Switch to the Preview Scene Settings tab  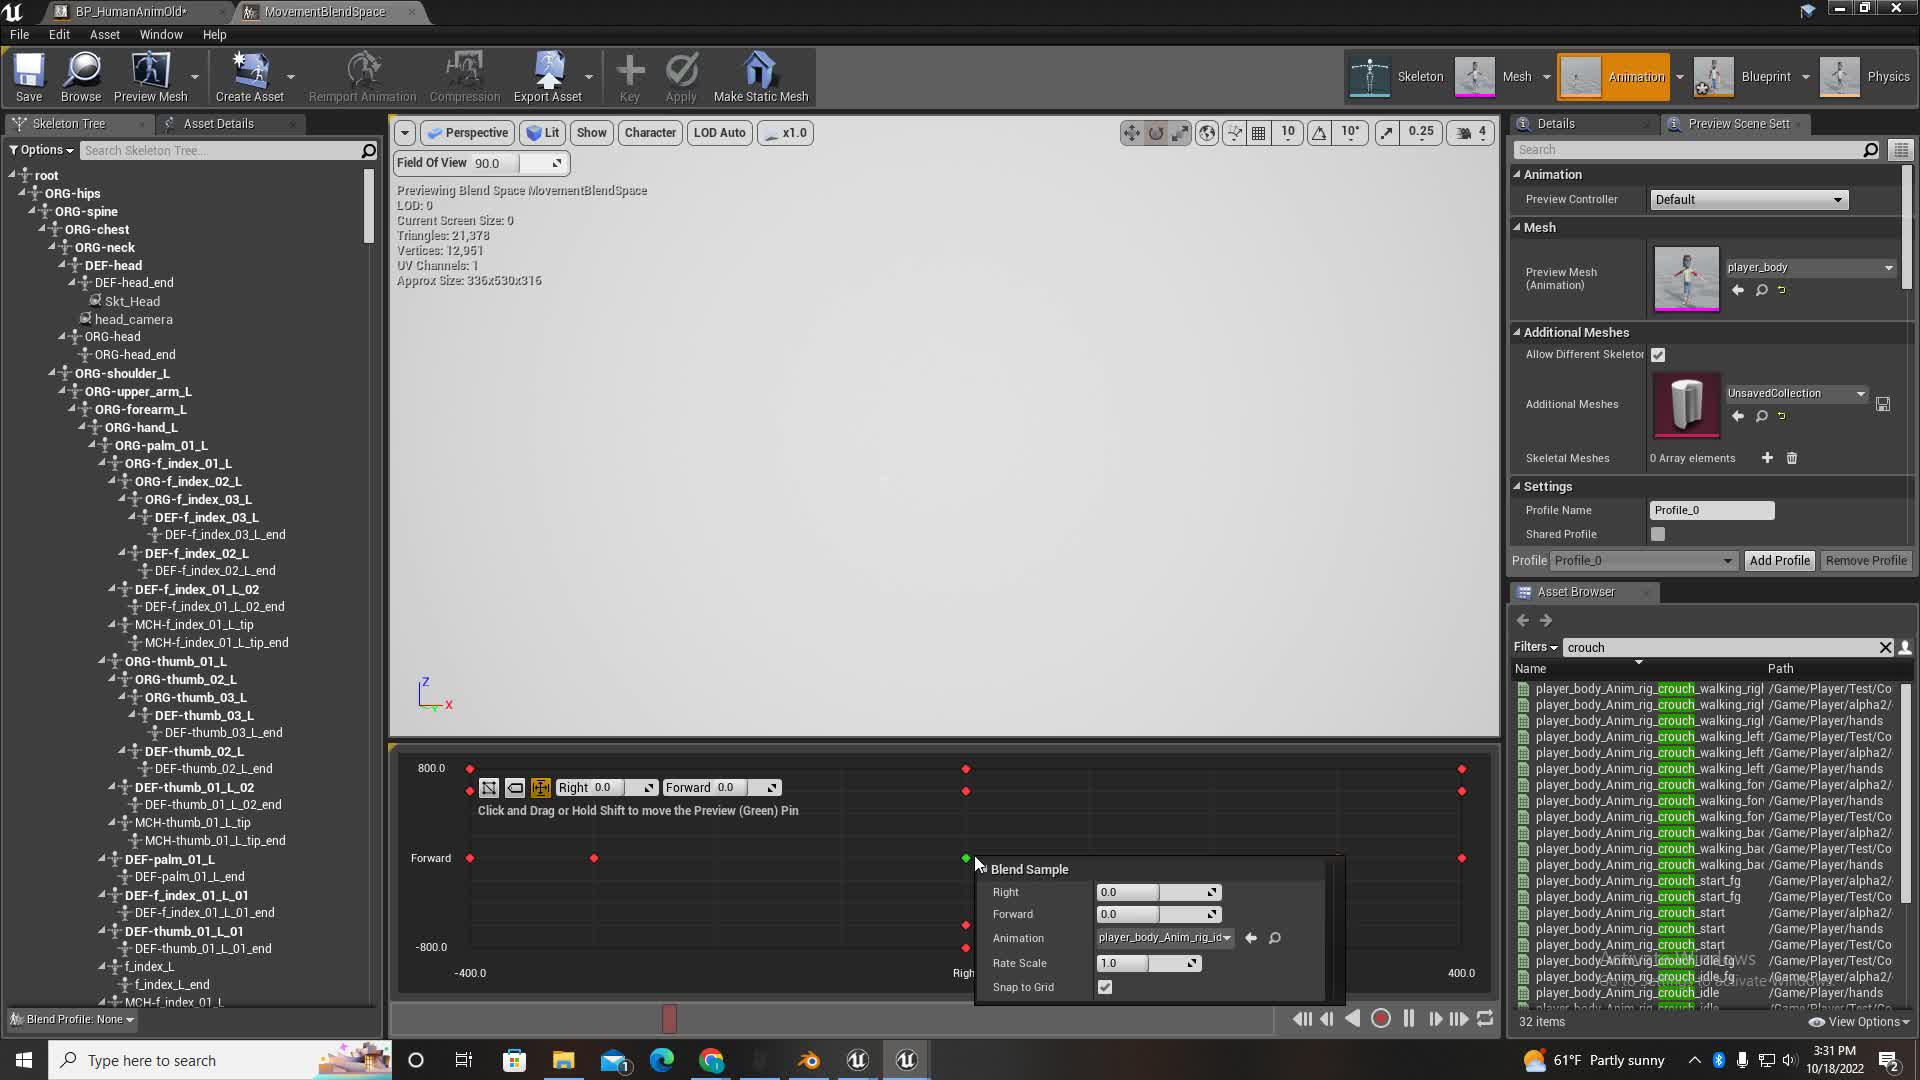click(x=1738, y=124)
